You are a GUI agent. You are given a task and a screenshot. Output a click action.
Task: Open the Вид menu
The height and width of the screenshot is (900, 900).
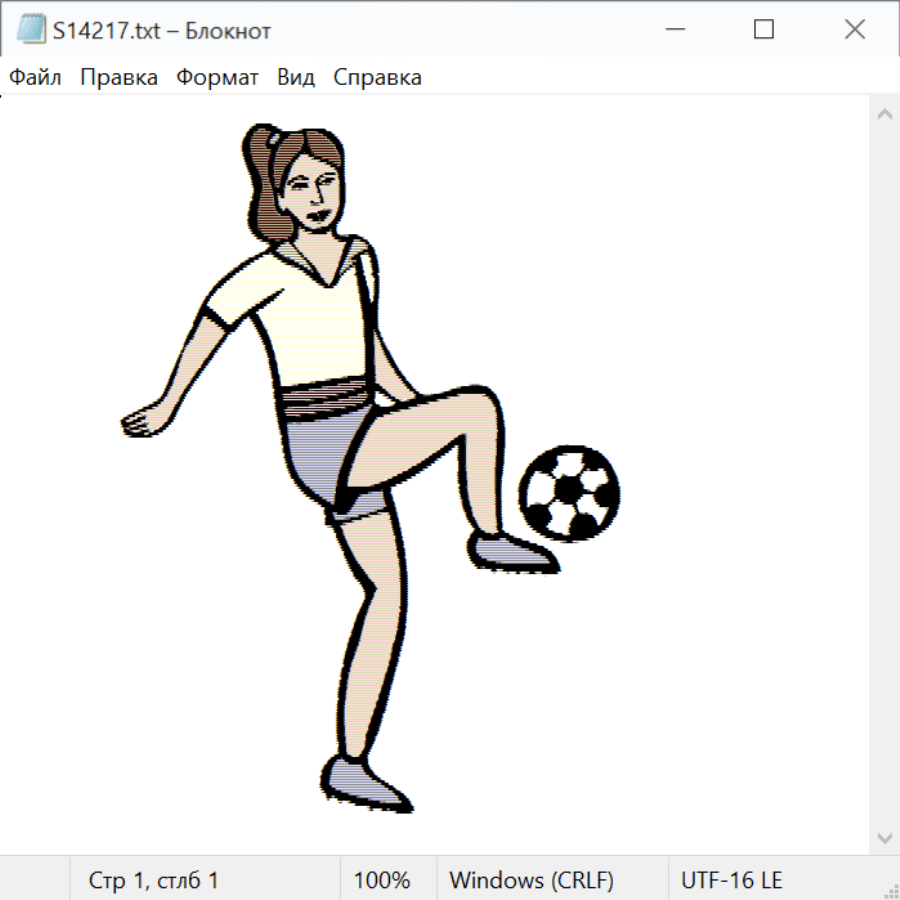(296, 78)
